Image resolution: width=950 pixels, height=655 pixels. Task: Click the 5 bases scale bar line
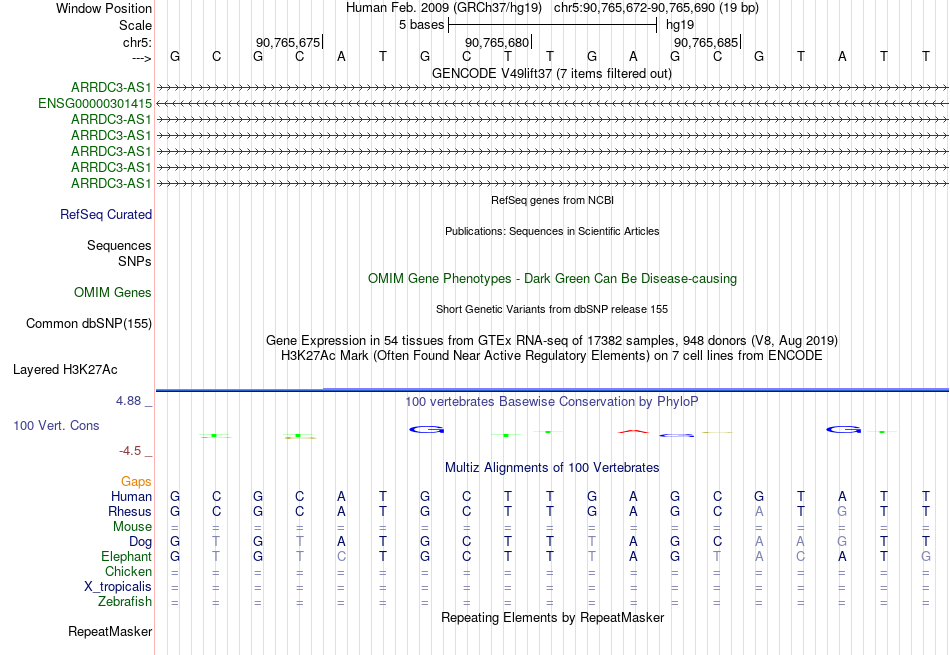click(553, 25)
